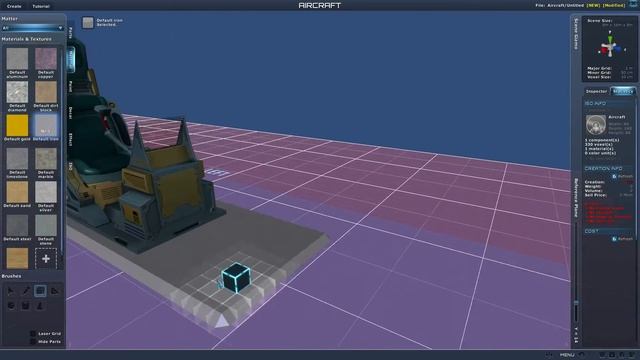Switch to the Decal vertical tab
The image size is (640, 360).
[x=71, y=113]
